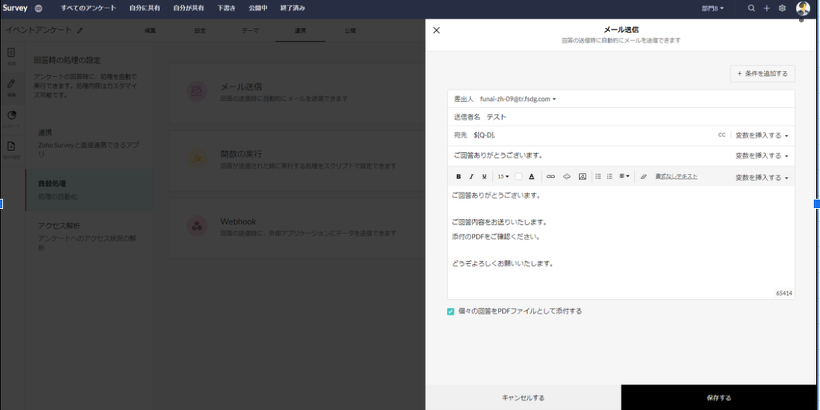
Task: Click the insert image icon
Action: pos(582,176)
